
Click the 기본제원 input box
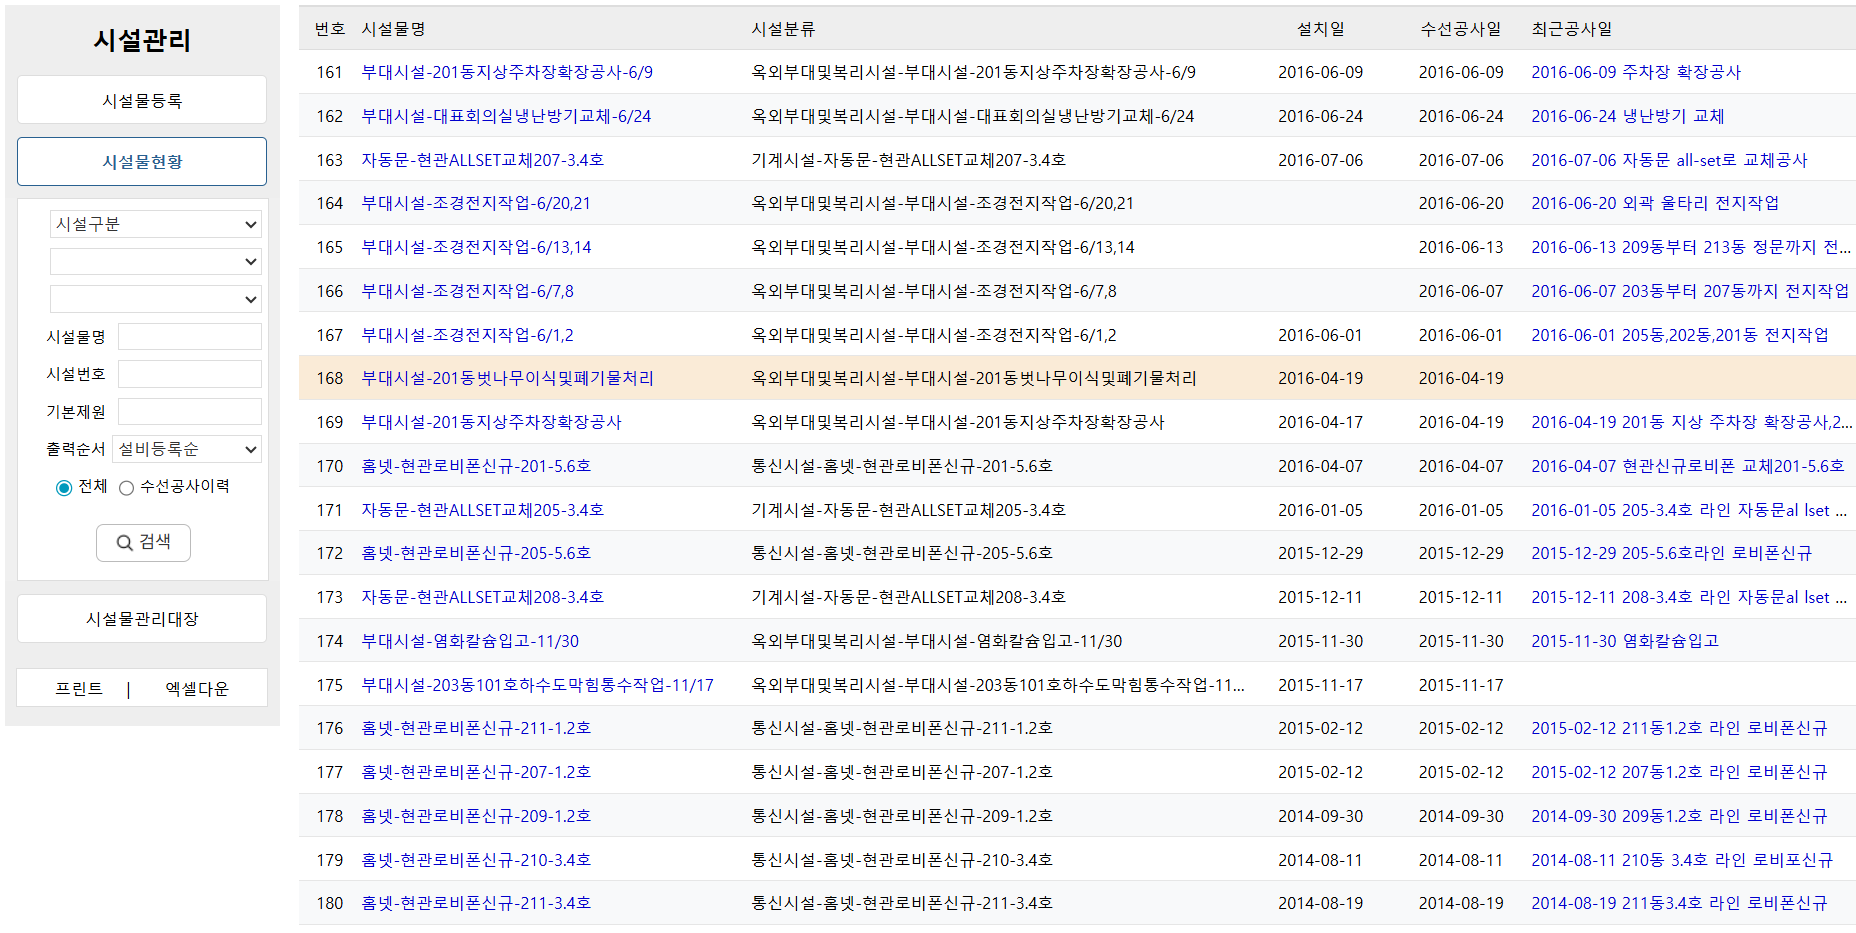coord(189,412)
